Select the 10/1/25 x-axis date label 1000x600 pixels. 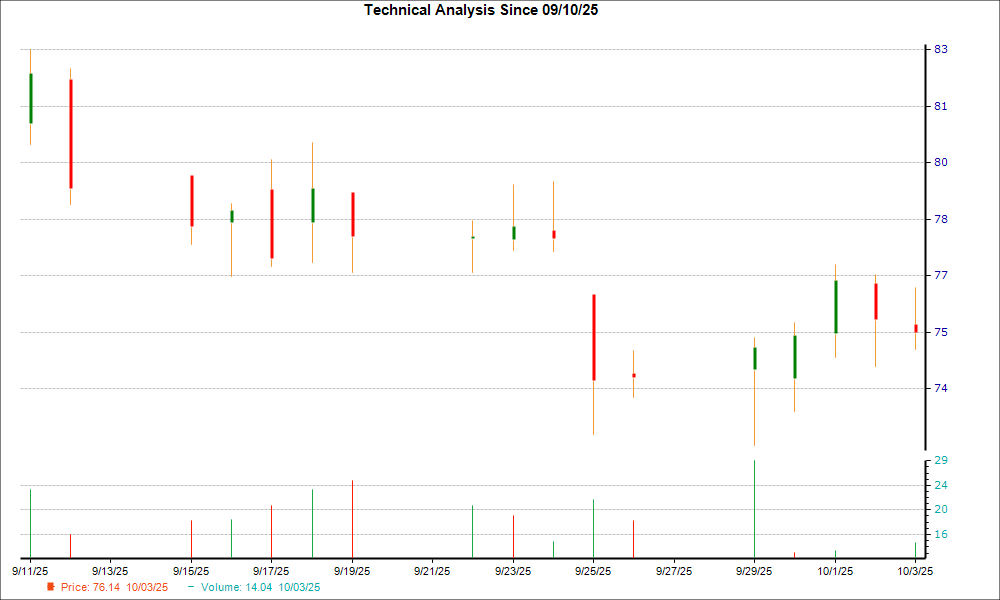coord(835,571)
